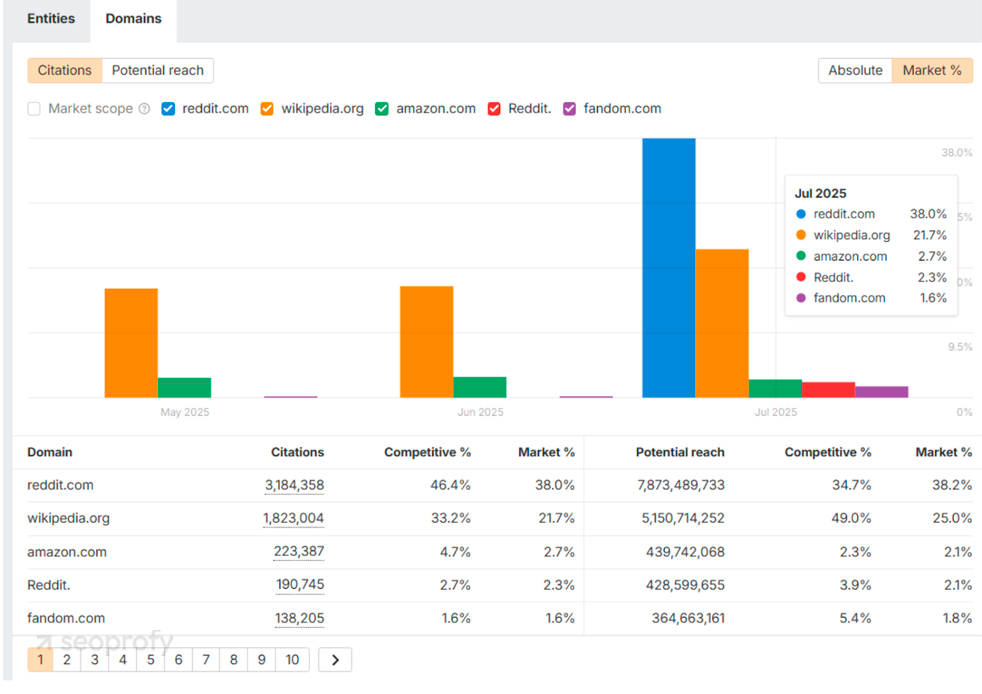Click the Jul 2025 tooltip heading
982x694 pixels.
820,194
